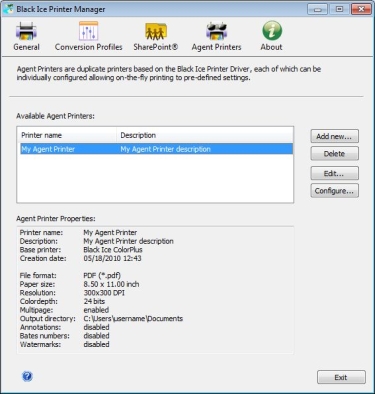Click the Watermarks: label
The height and width of the screenshot is (394, 375).
pos(40,344)
